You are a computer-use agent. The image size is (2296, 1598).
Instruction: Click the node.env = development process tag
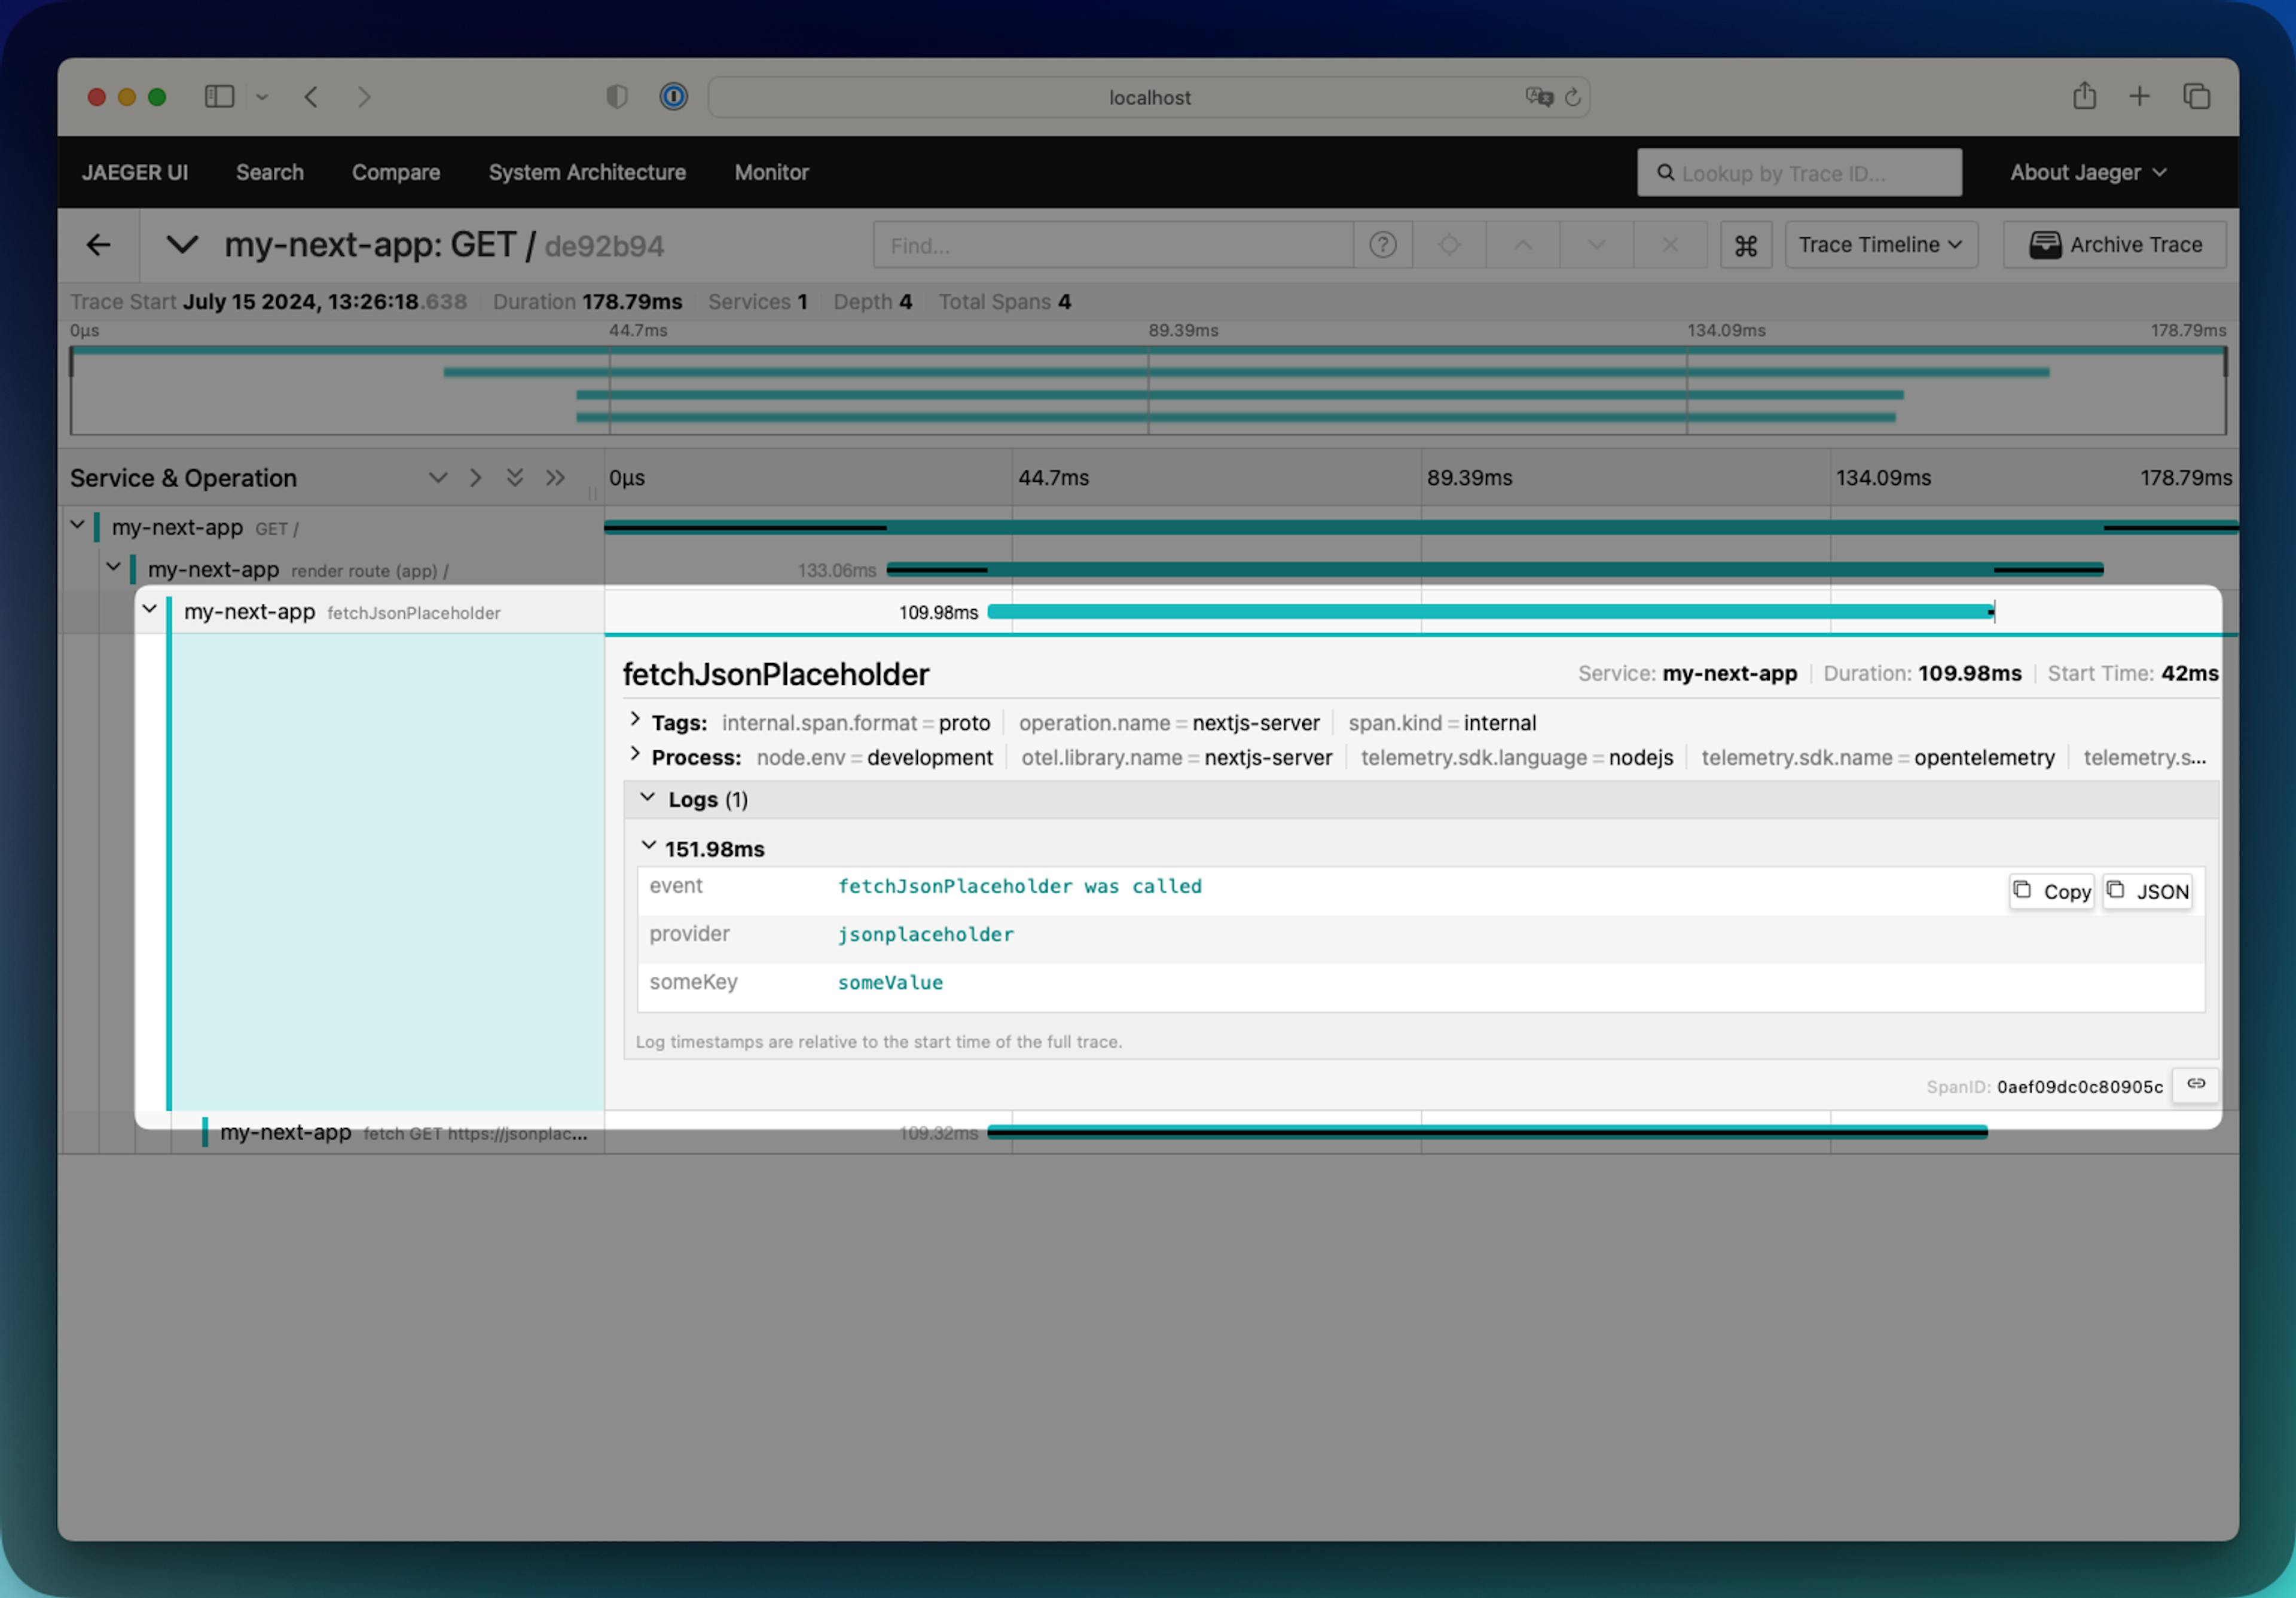875,758
